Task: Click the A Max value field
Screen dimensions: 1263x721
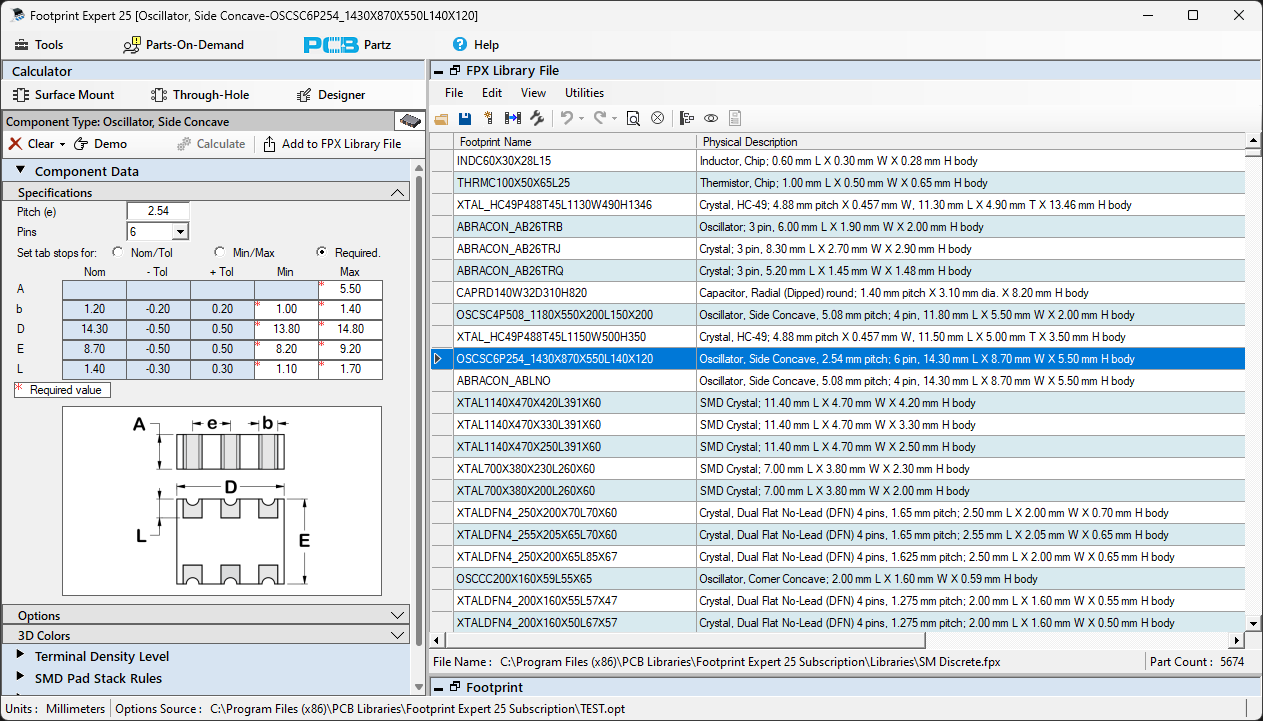Action: click(x=350, y=289)
